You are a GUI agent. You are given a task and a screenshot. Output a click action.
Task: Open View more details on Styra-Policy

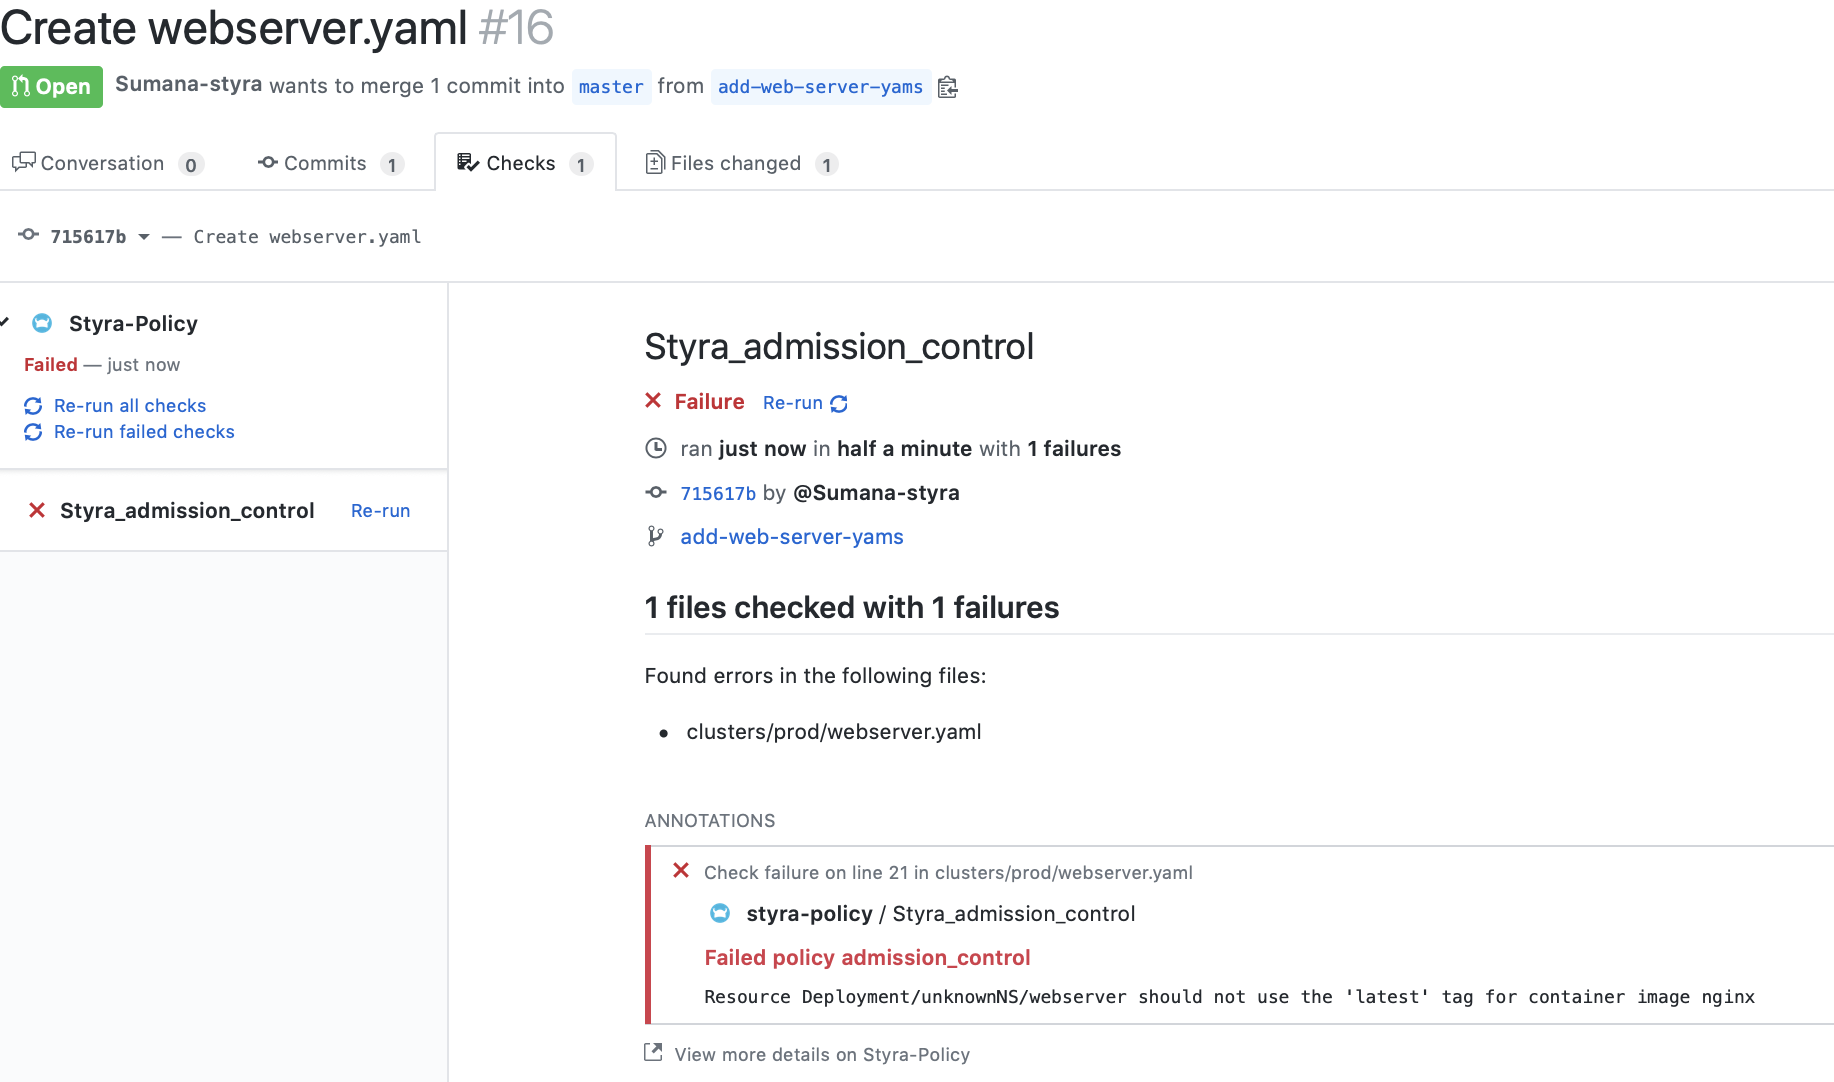(822, 1054)
